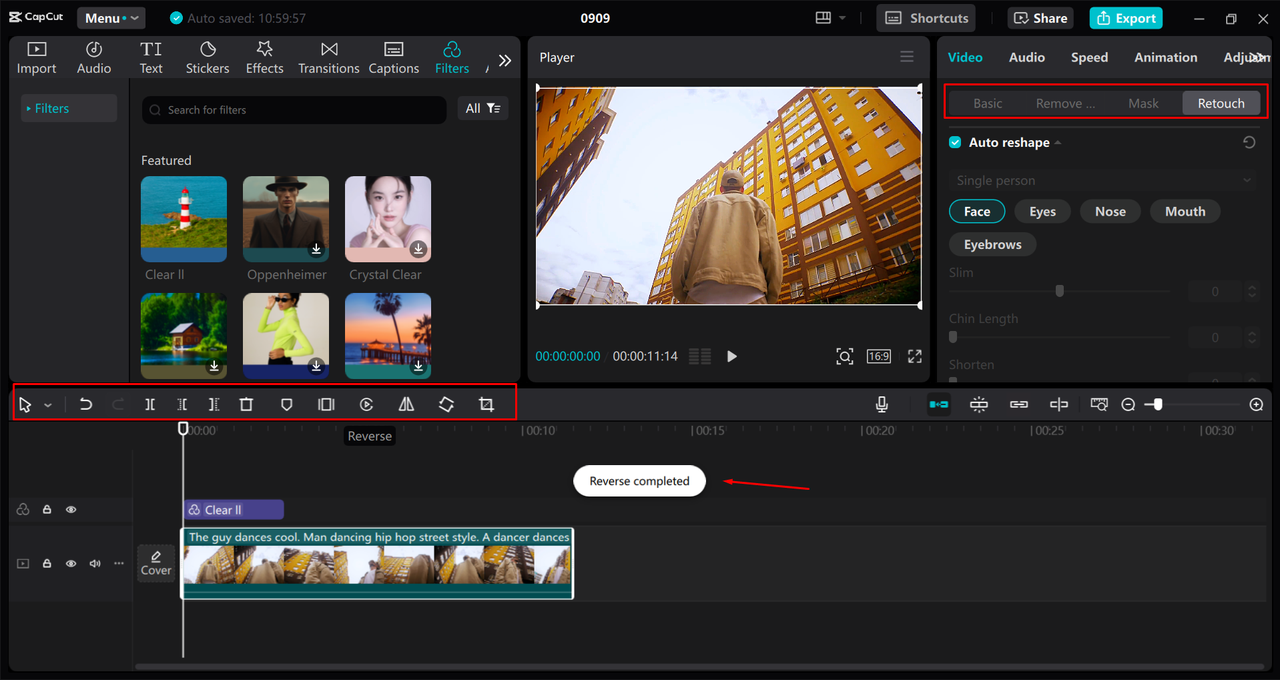The height and width of the screenshot is (680, 1280).
Task: Lock the main video track
Action: [47, 564]
